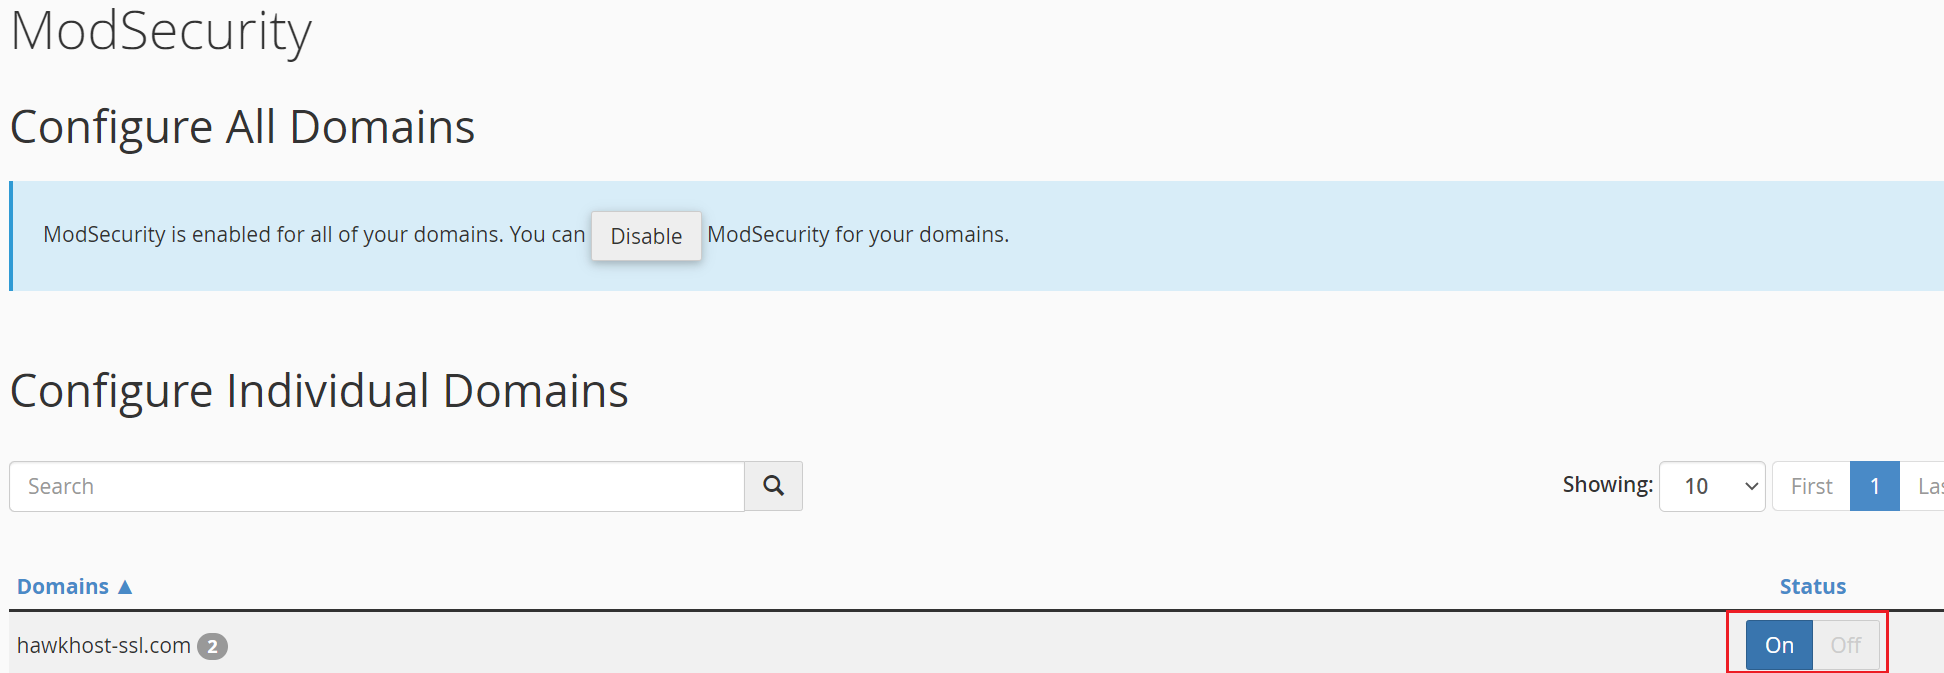Image resolution: width=1944 pixels, height=673 pixels.
Task: Click the "ModSecurity is enabled" notice text
Action: coord(314,235)
